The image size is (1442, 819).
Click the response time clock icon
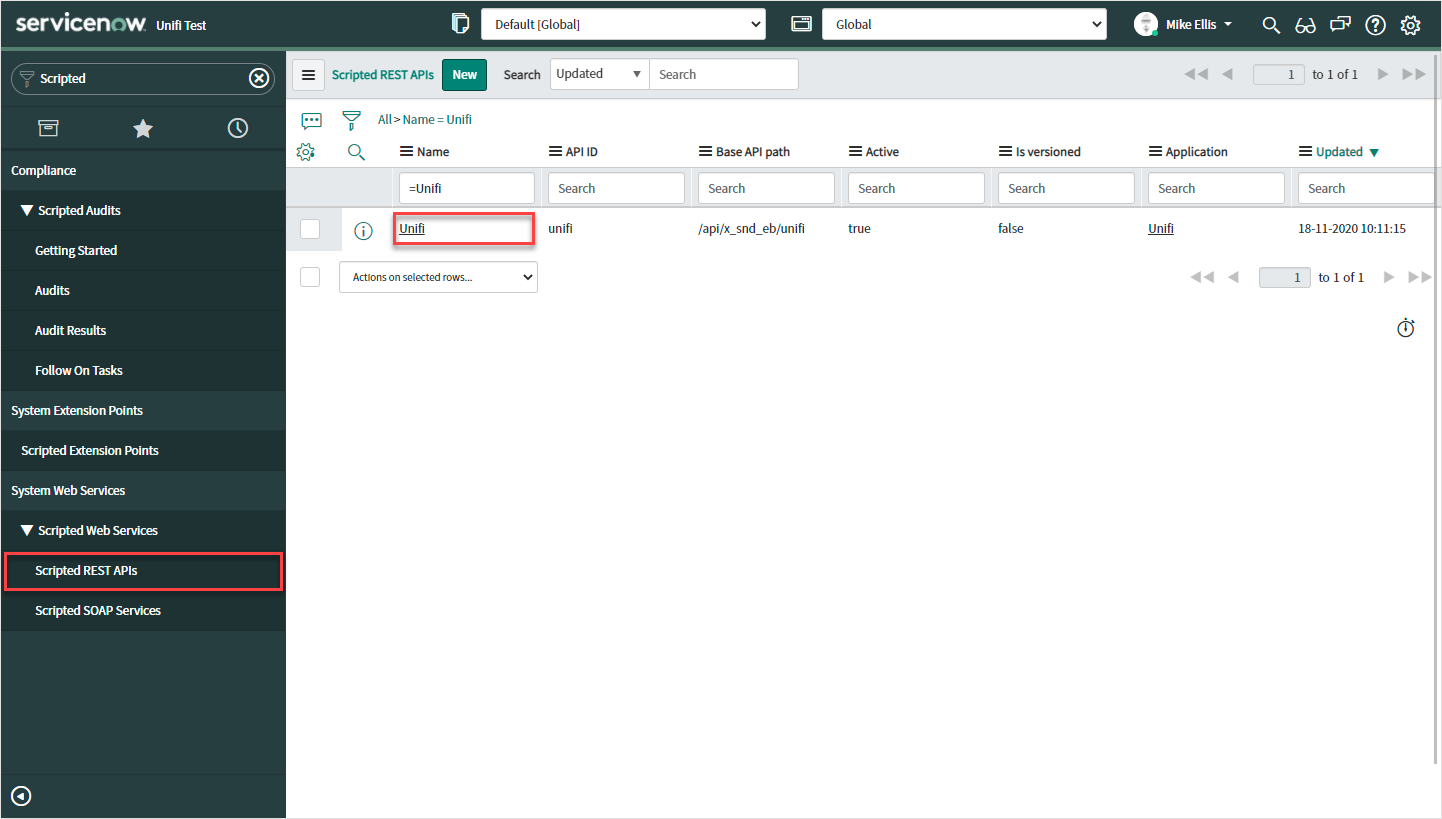pyautogui.click(x=1406, y=327)
